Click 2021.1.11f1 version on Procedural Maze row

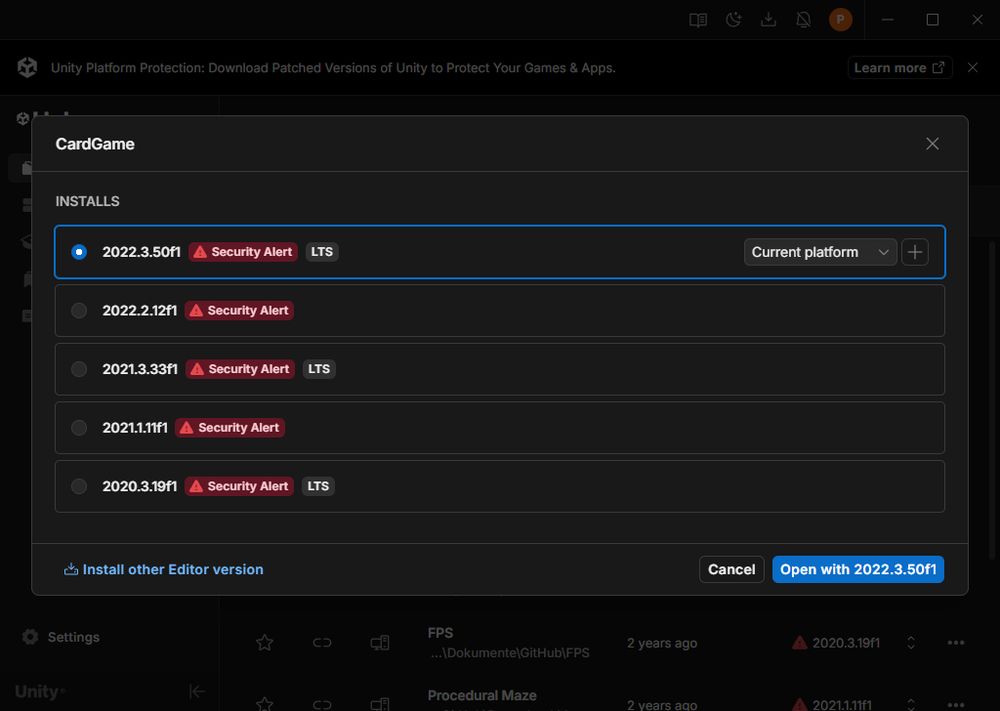pyautogui.click(x=842, y=705)
